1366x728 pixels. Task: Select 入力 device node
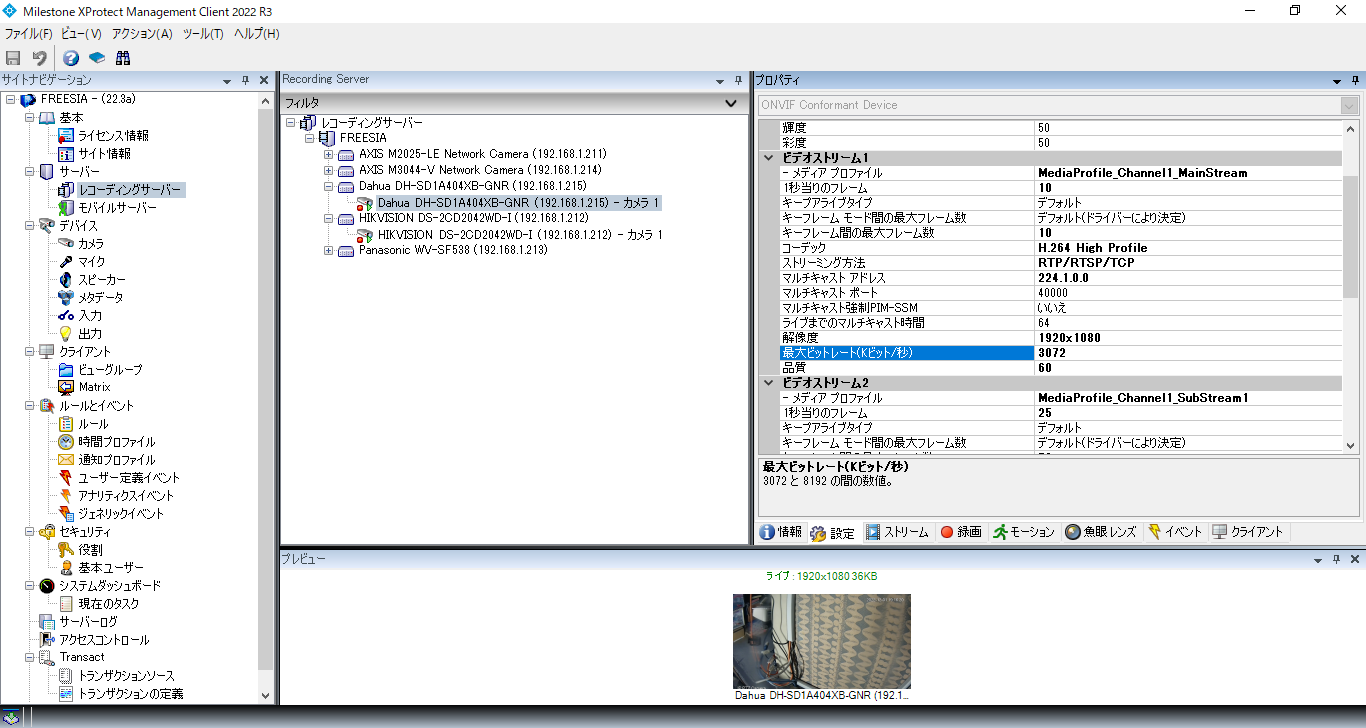point(90,316)
